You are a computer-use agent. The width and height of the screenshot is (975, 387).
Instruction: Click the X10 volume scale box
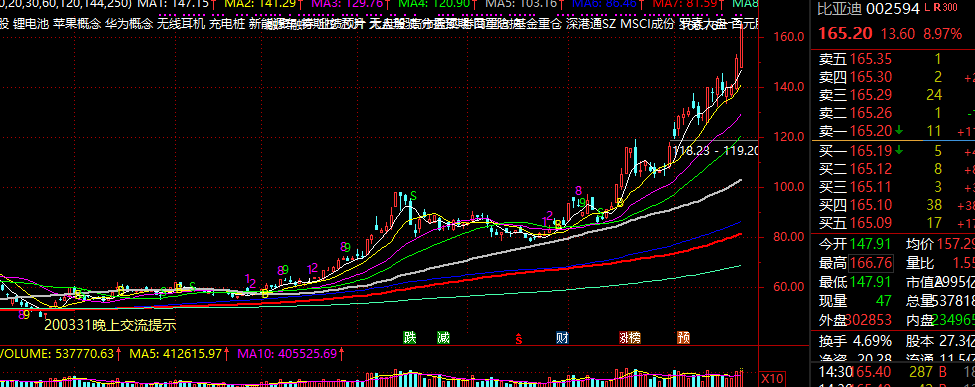pyautogui.click(x=771, y=378)
